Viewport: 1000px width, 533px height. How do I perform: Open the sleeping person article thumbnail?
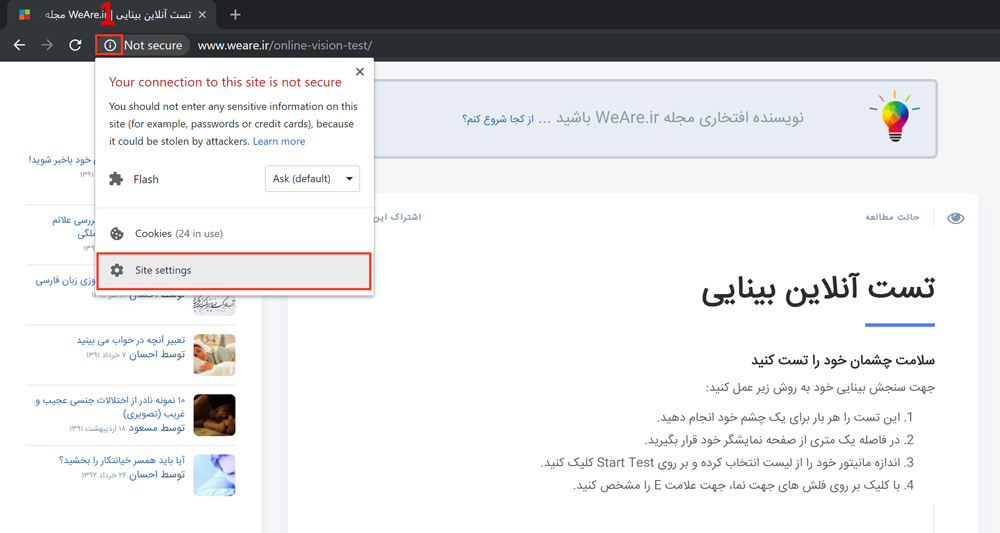[214, 355]
